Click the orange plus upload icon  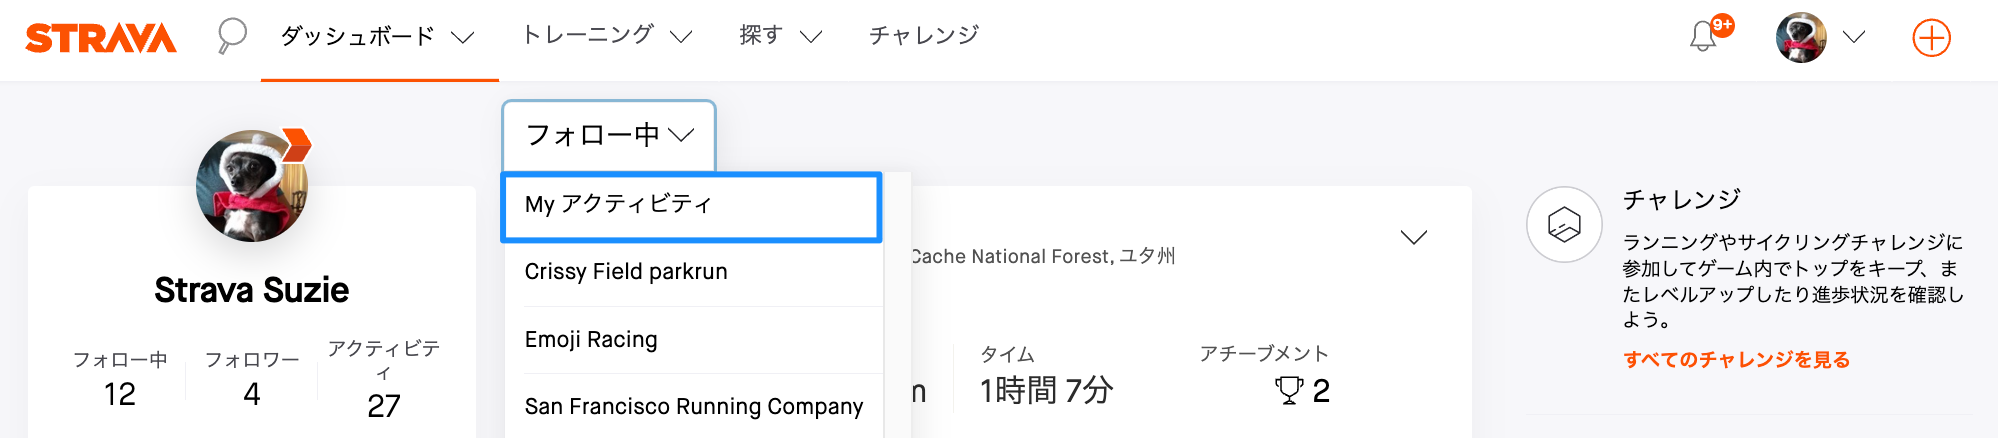tap(1932, 38)
